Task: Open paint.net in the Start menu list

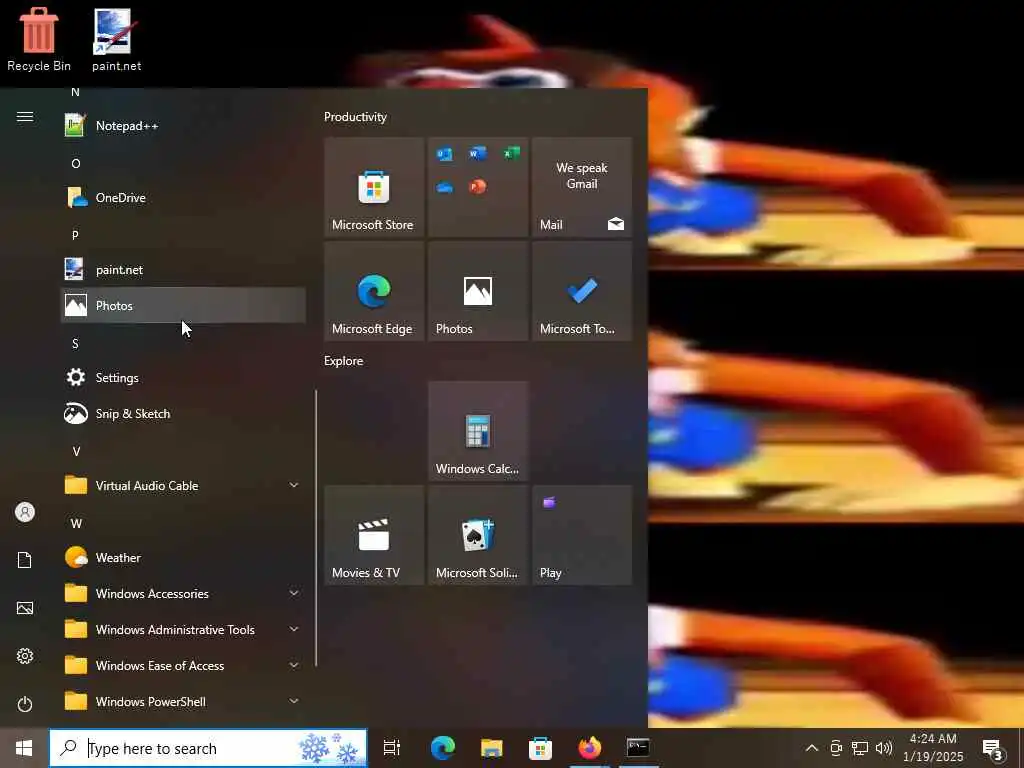Action: tap(183, 269)
